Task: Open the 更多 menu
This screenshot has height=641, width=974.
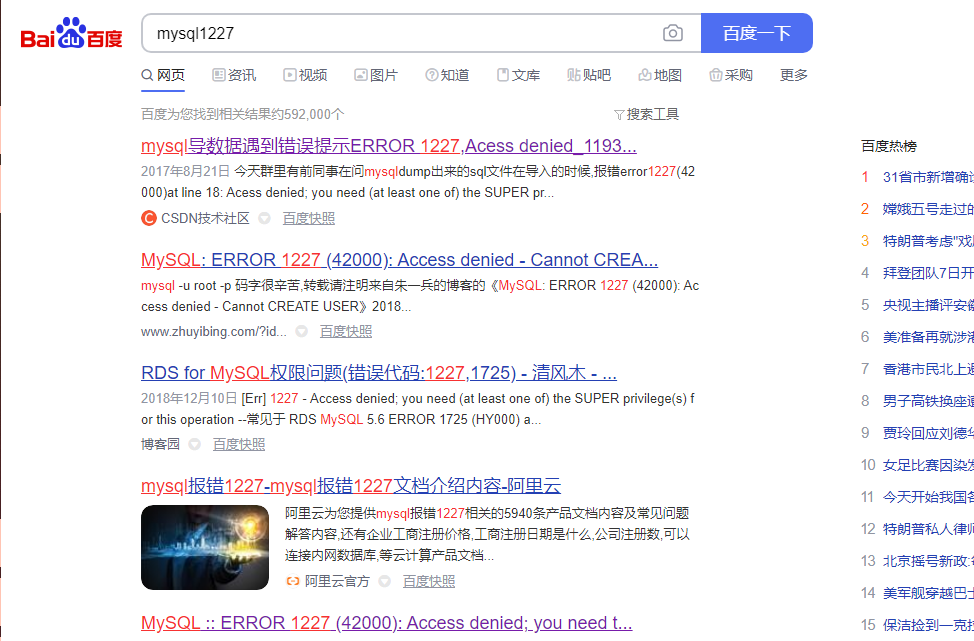Action: click(x=794, y=75)
